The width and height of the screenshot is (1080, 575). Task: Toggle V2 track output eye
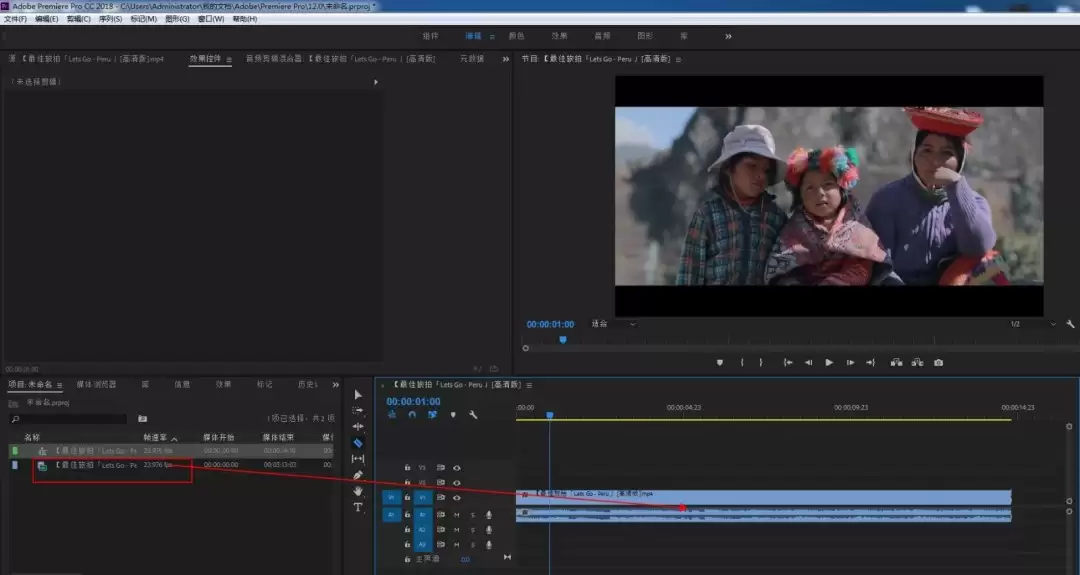456,482
